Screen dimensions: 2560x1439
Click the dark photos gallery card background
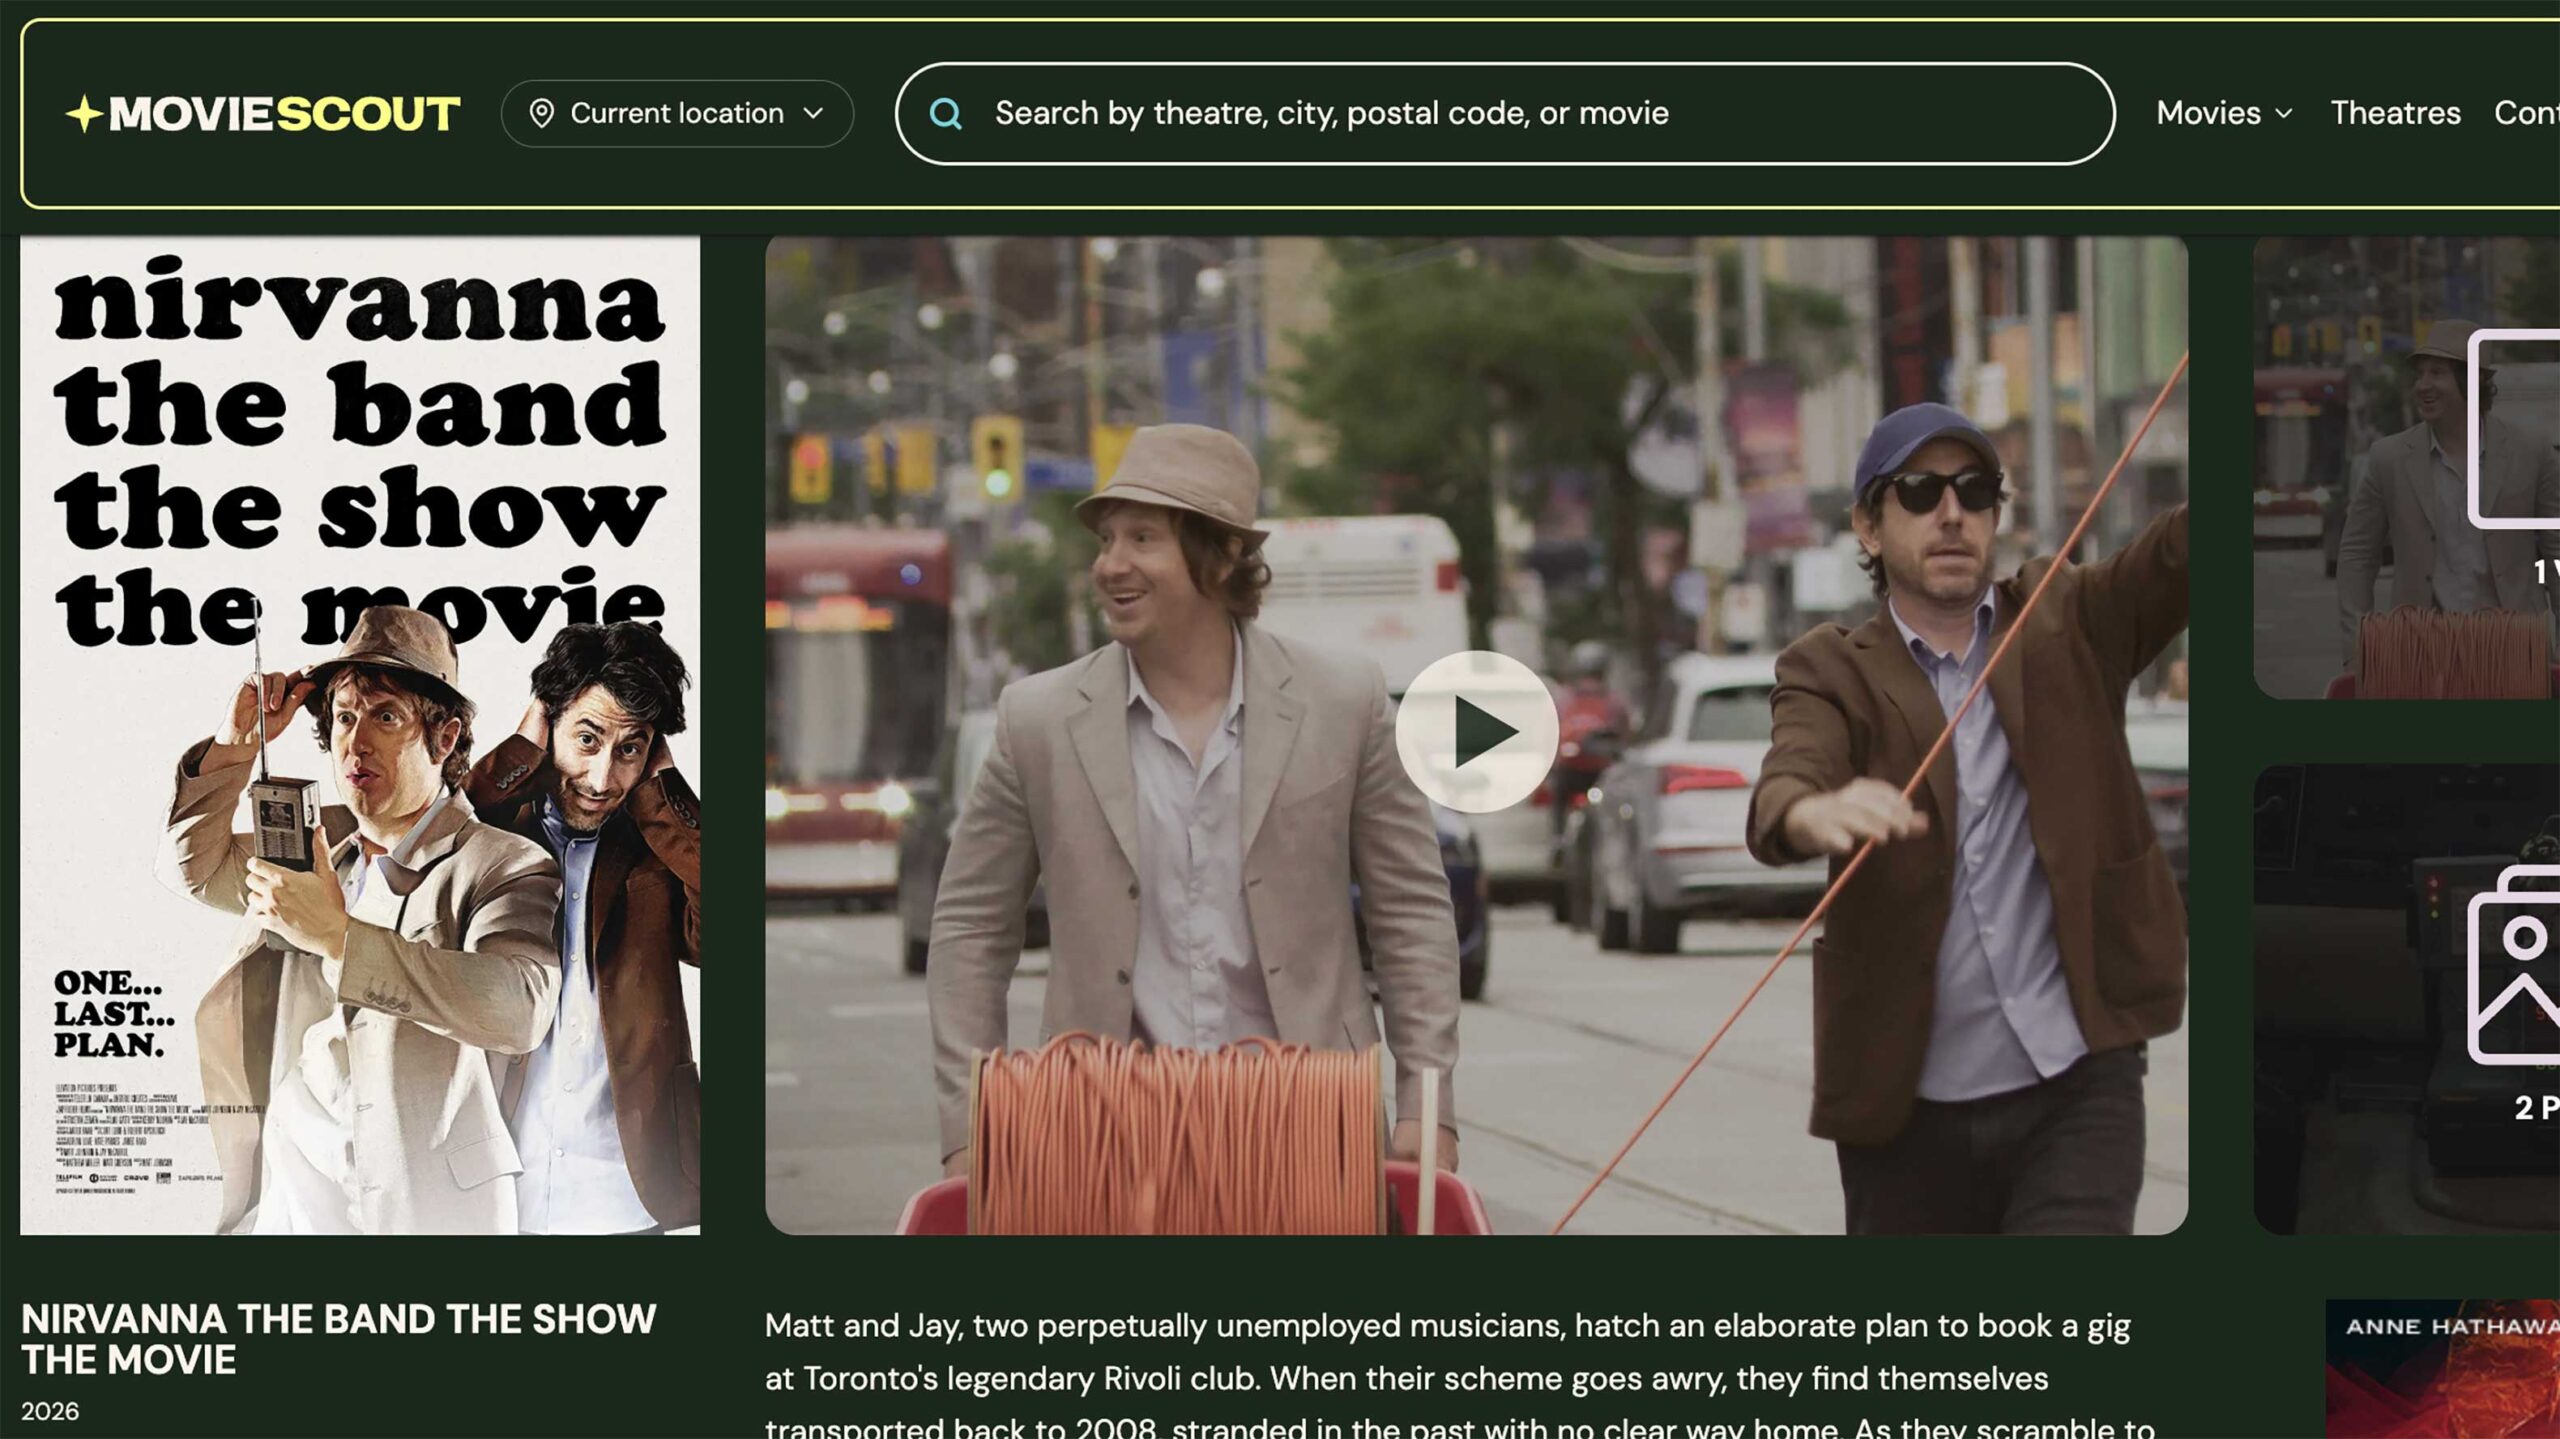click(2350, 1000)
